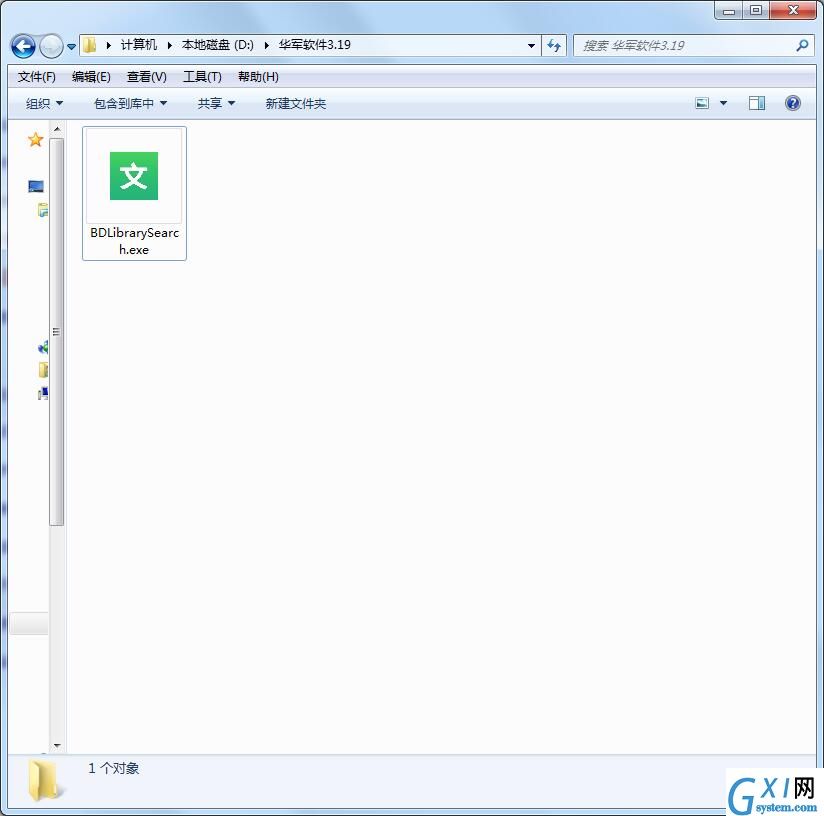This screenshot has height=816, width=824.
Task: Select the yellow folder icon in sidebar
Action: (43, 370)
